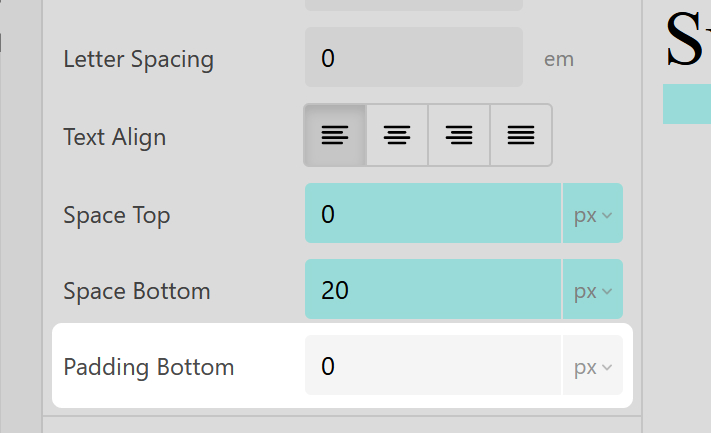Focus the Space Bottom field showing 20
711x433 pixels.
pos(432,291)
